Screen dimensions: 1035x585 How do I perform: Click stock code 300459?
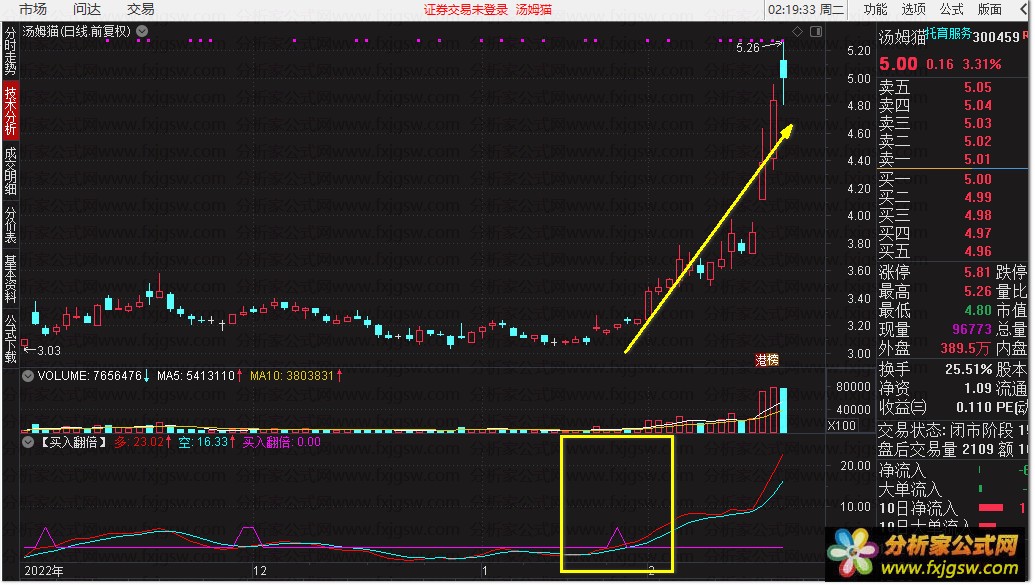click(996, 38)
